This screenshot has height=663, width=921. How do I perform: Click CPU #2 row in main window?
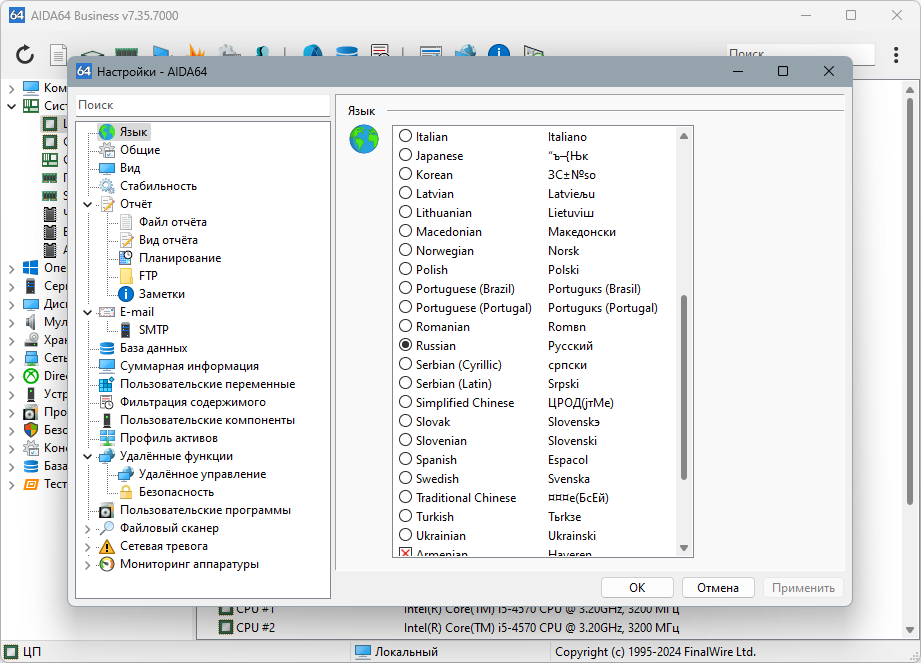449,628
